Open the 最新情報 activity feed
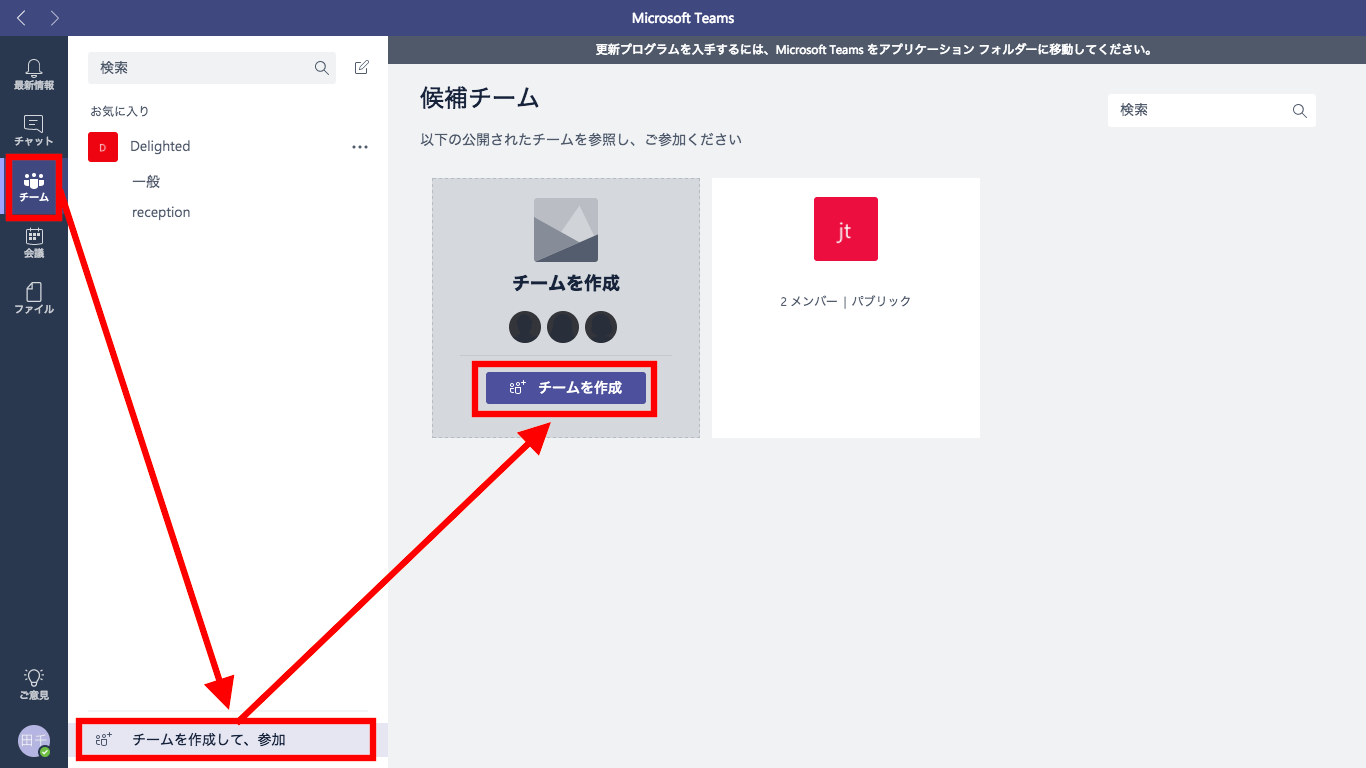 point(34,74)
